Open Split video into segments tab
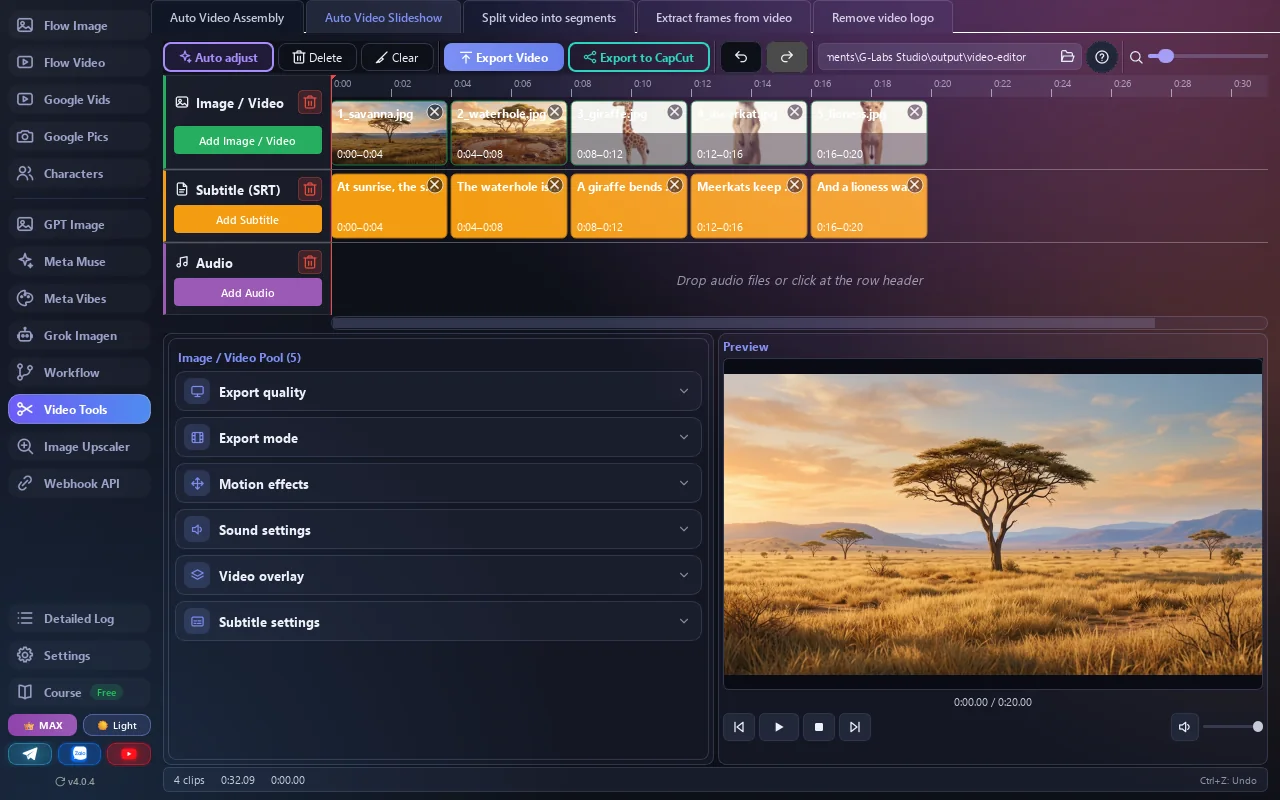Image resolution: width=1280 pixels, height=800 pixels. click(x=549, y=17)
